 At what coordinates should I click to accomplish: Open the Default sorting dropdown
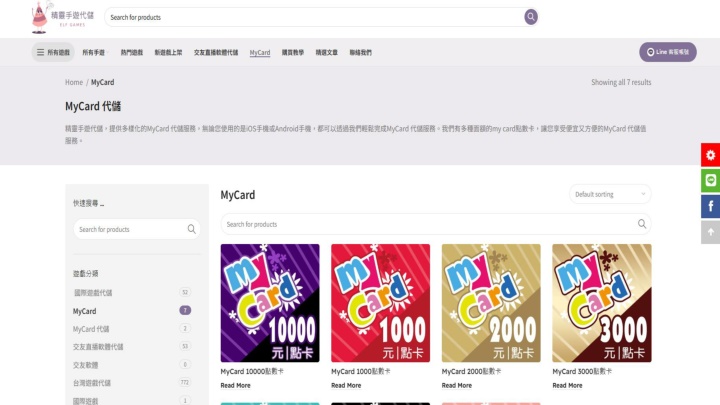[610, 194]
